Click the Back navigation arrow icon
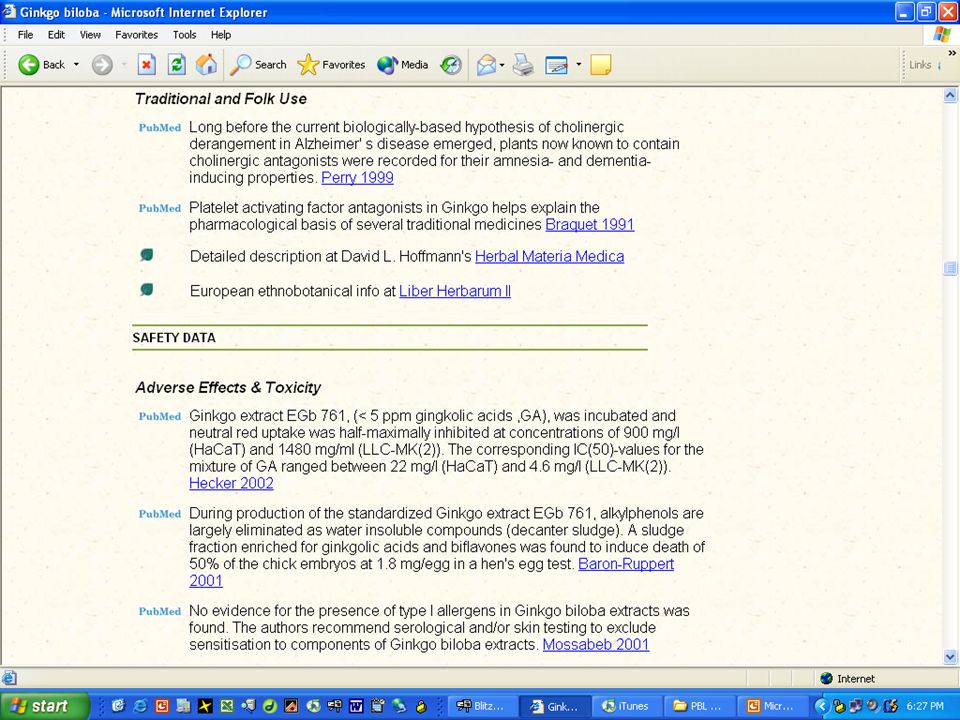Image resolution: width=960 pixels, height=720 pixels. [x=28, y=64]
